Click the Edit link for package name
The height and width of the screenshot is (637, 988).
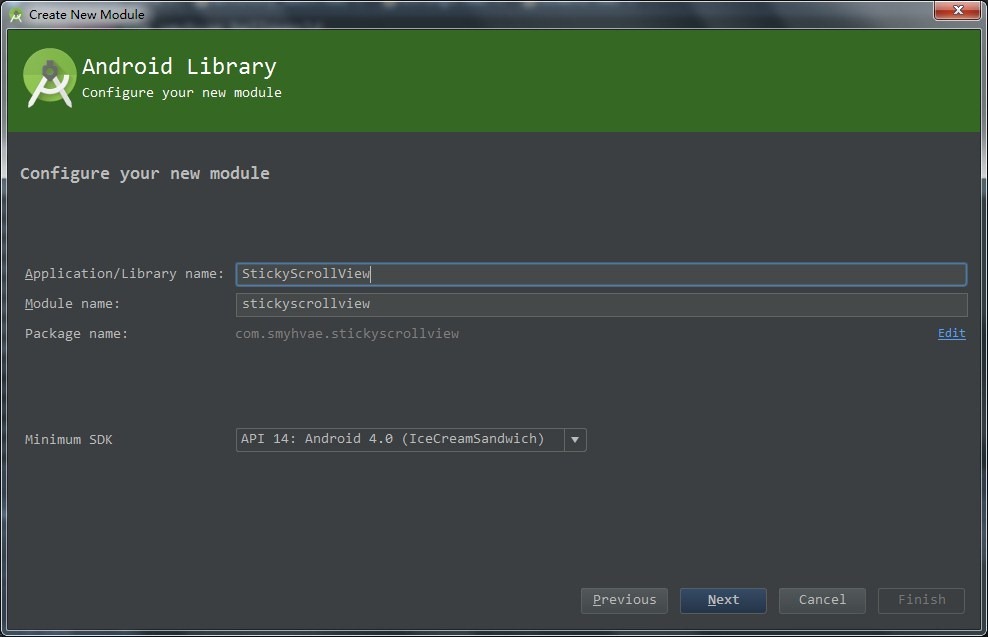pyautogui.click(x=951, y=333)
